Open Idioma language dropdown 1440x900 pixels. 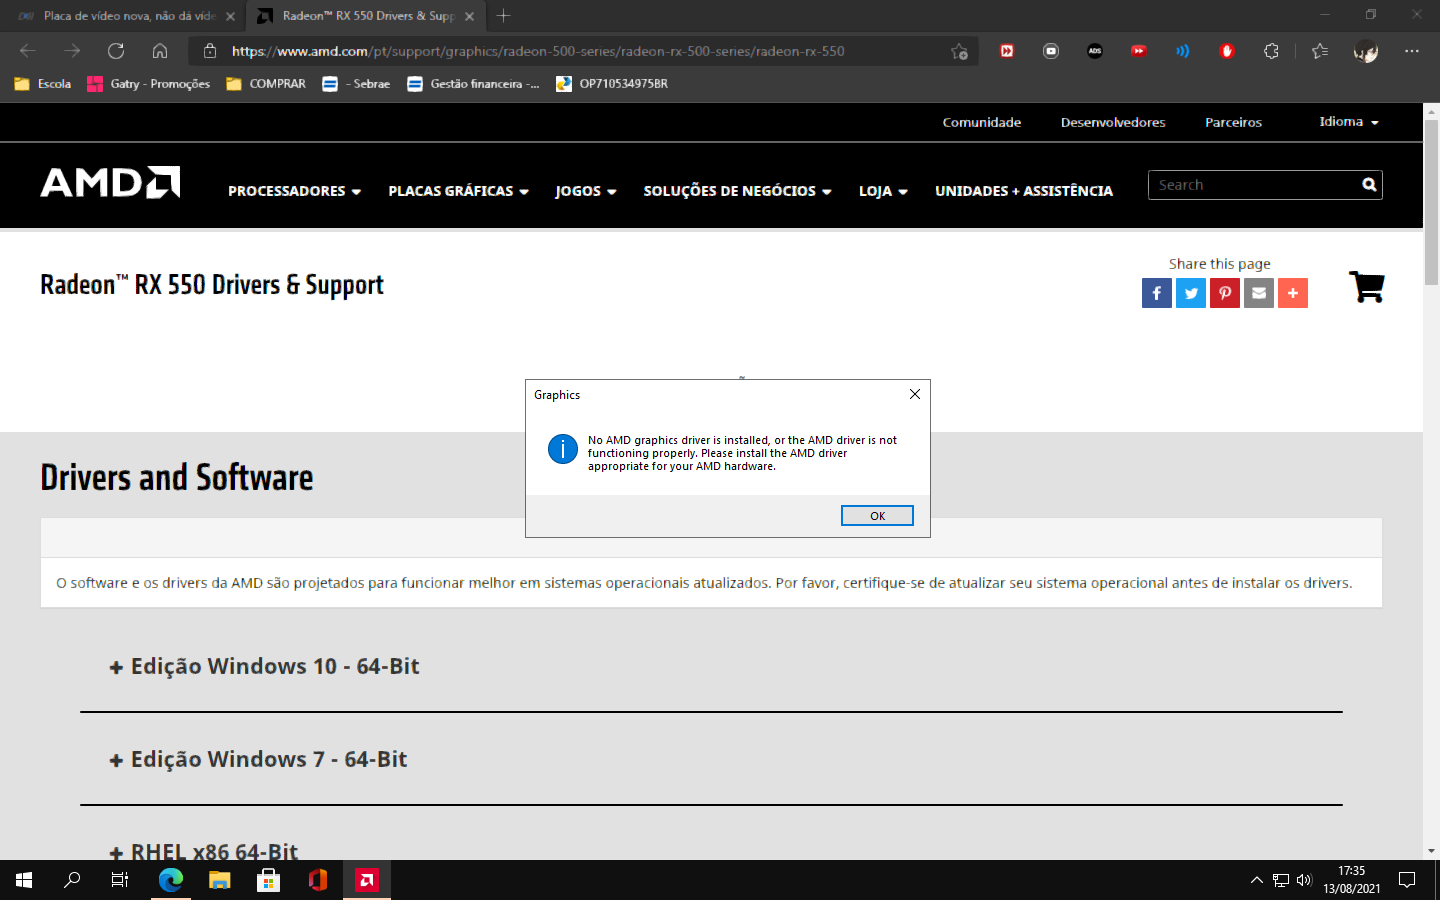1349,122
